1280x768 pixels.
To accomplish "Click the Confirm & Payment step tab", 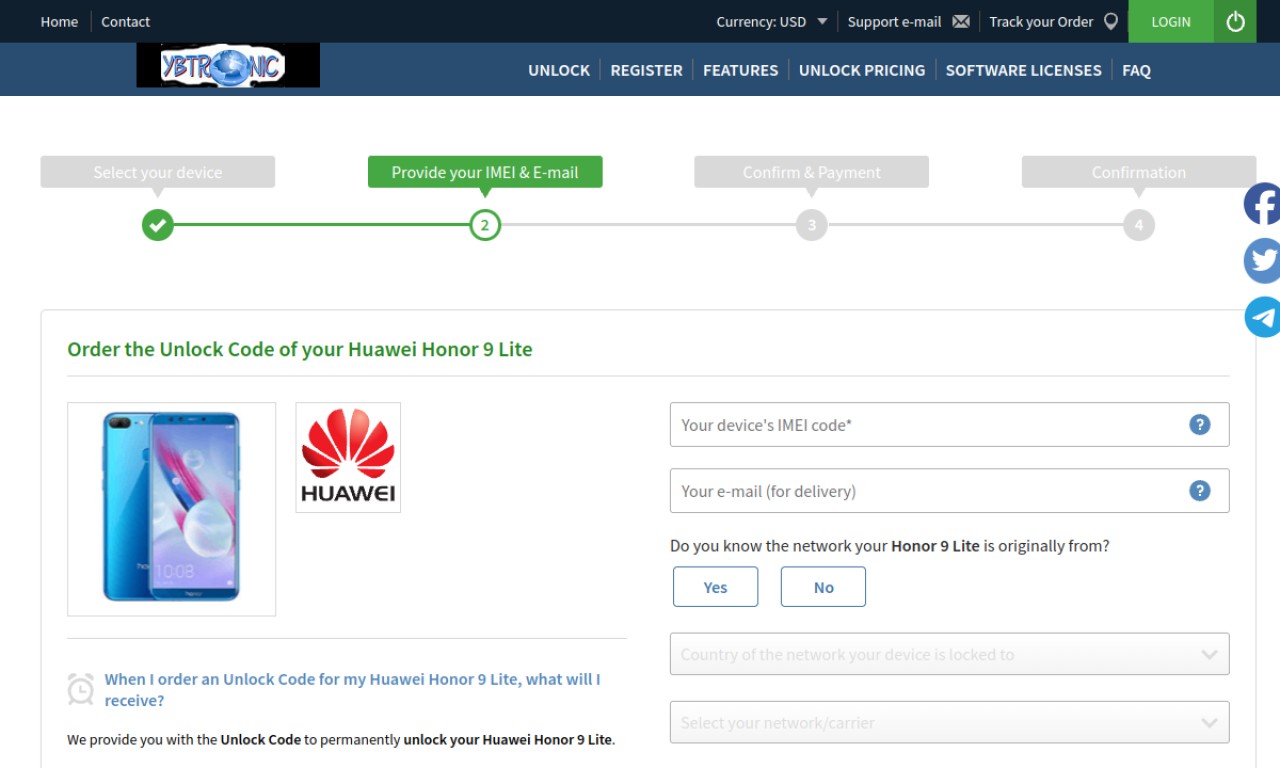I will (x=812, y=172).
